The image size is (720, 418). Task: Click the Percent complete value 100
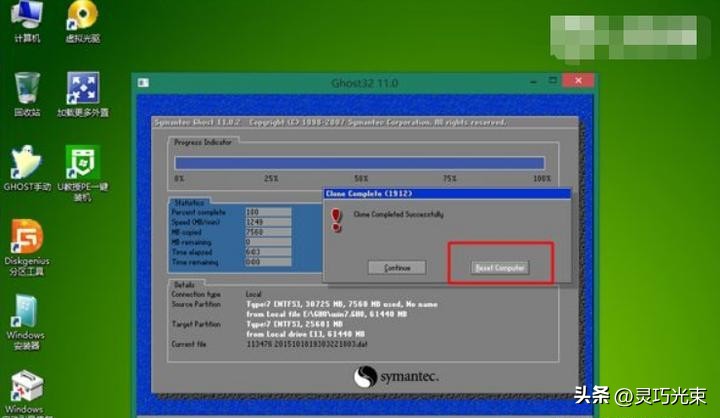(x=268, y=212)
